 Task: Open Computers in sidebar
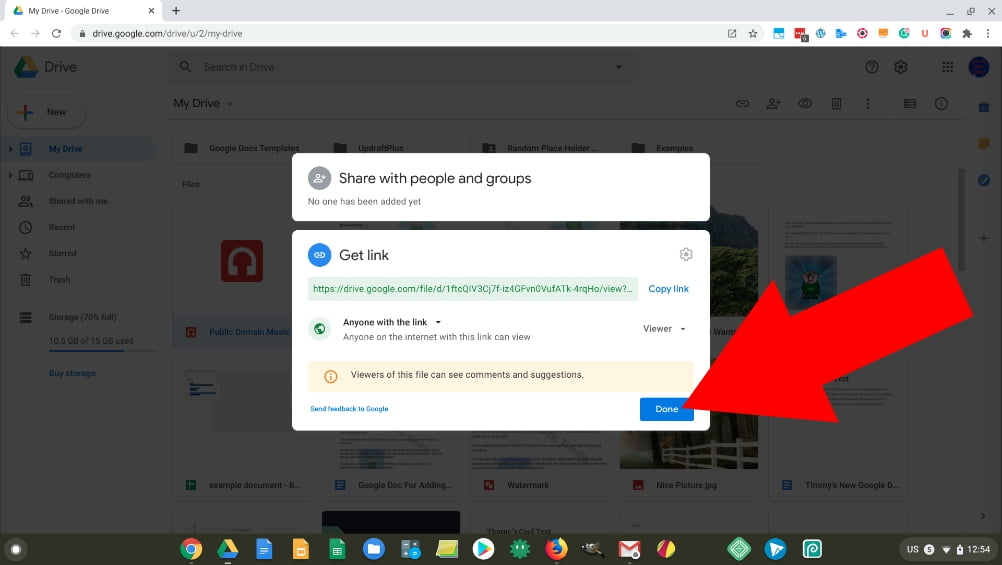(69, 175)
